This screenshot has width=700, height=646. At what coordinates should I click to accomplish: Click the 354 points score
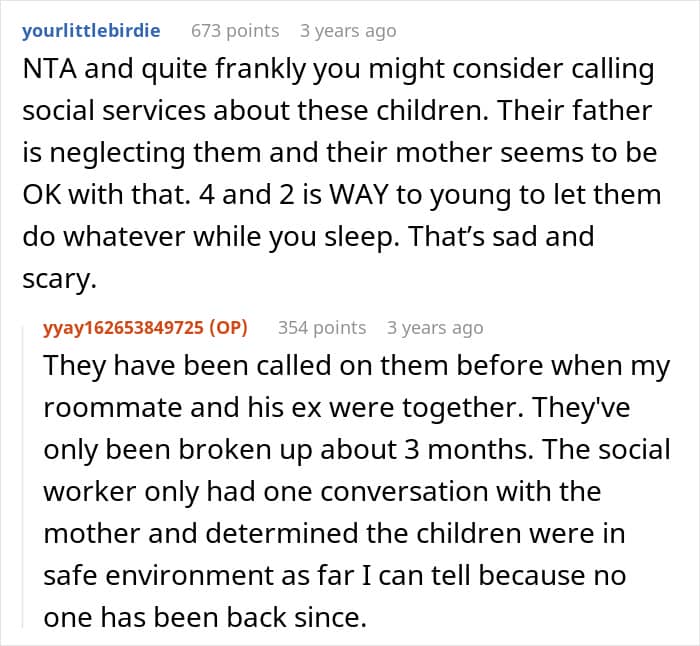coord(322,328)
